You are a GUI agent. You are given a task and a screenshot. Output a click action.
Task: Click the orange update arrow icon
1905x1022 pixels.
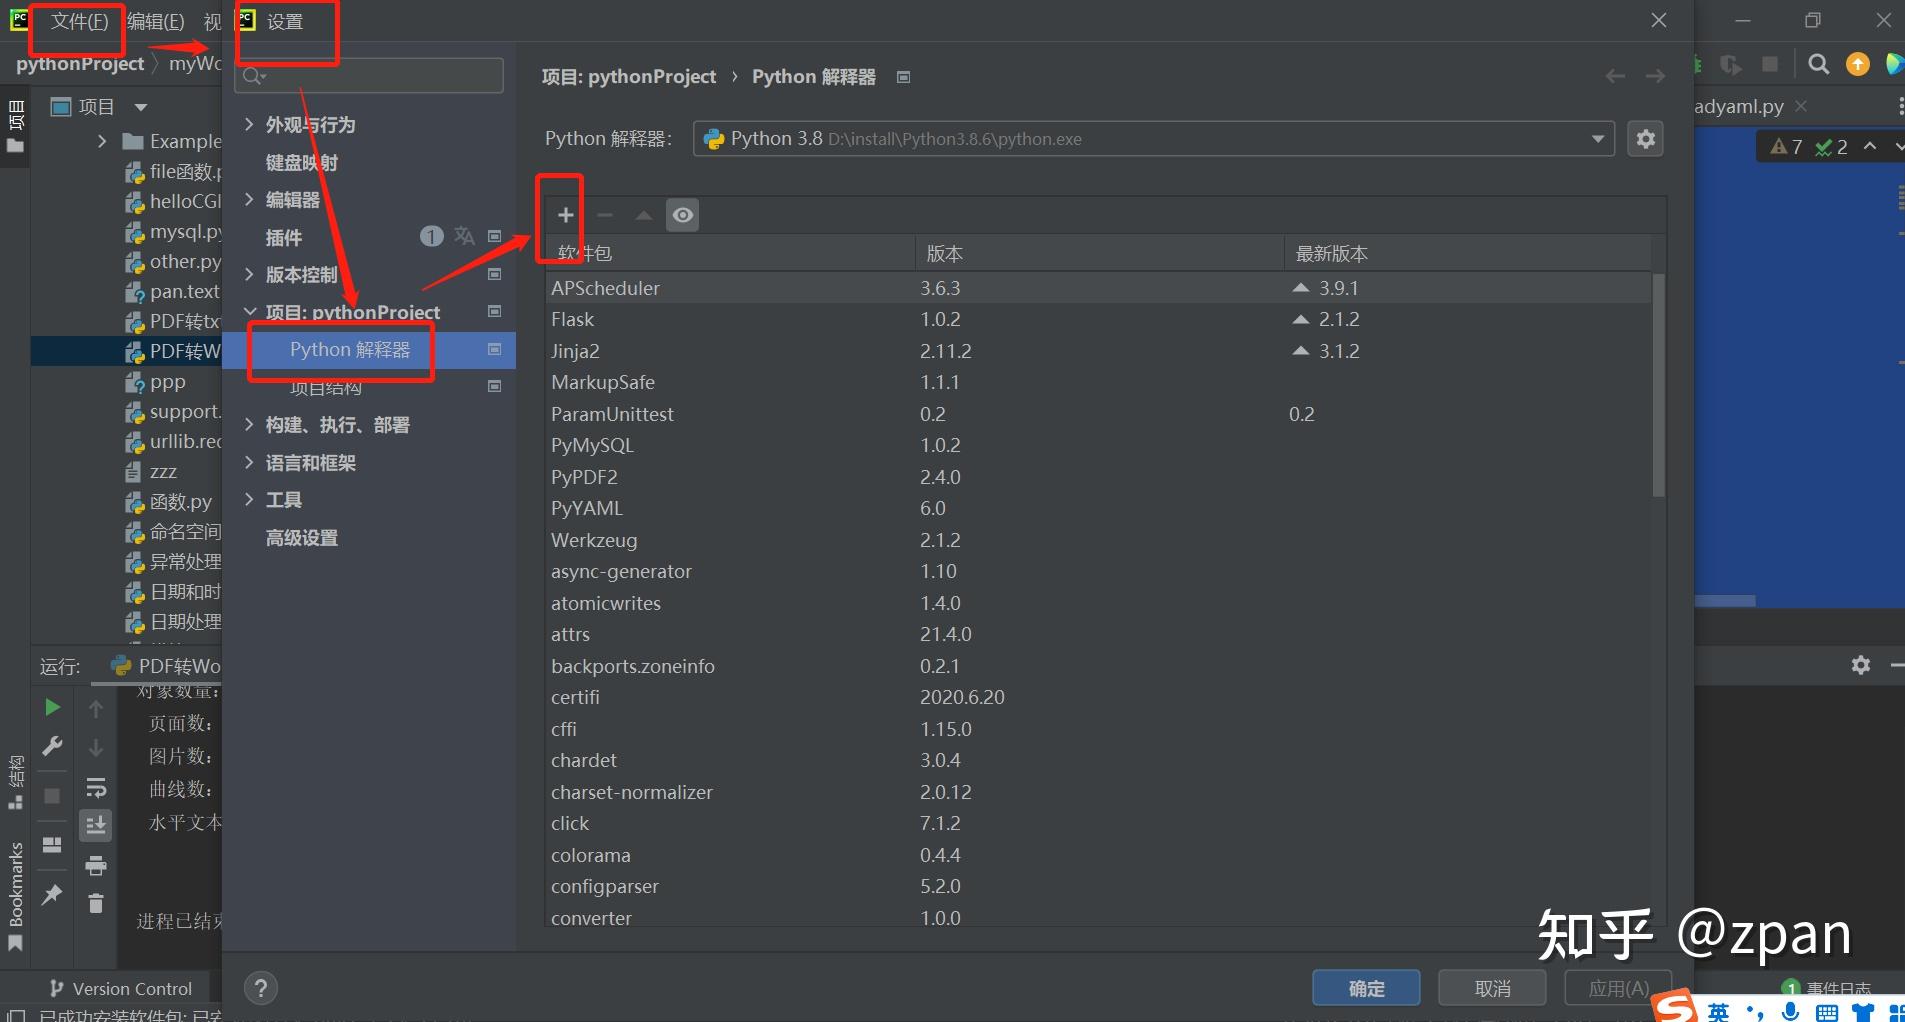[1858, 64]
